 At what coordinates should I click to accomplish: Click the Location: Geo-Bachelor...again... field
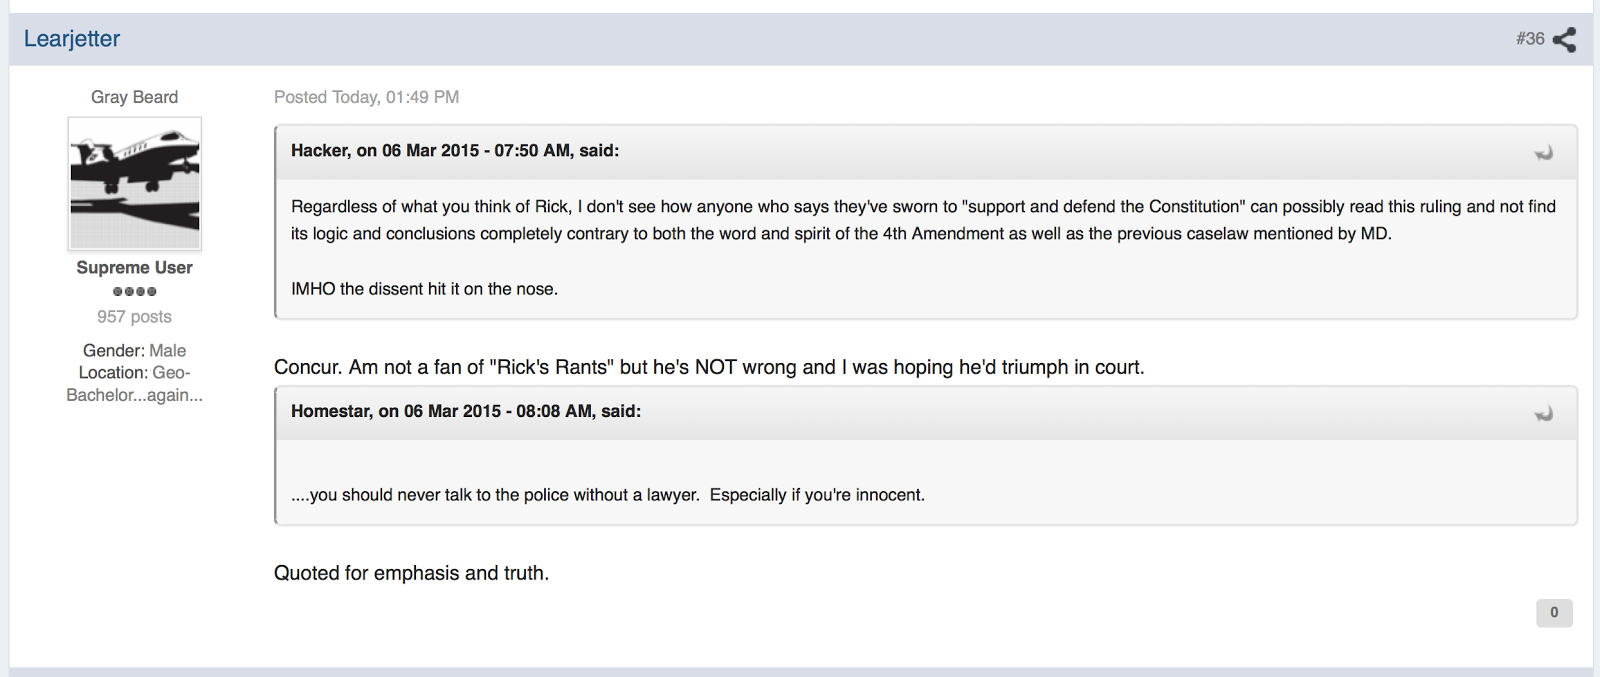(x=135, y=384)
